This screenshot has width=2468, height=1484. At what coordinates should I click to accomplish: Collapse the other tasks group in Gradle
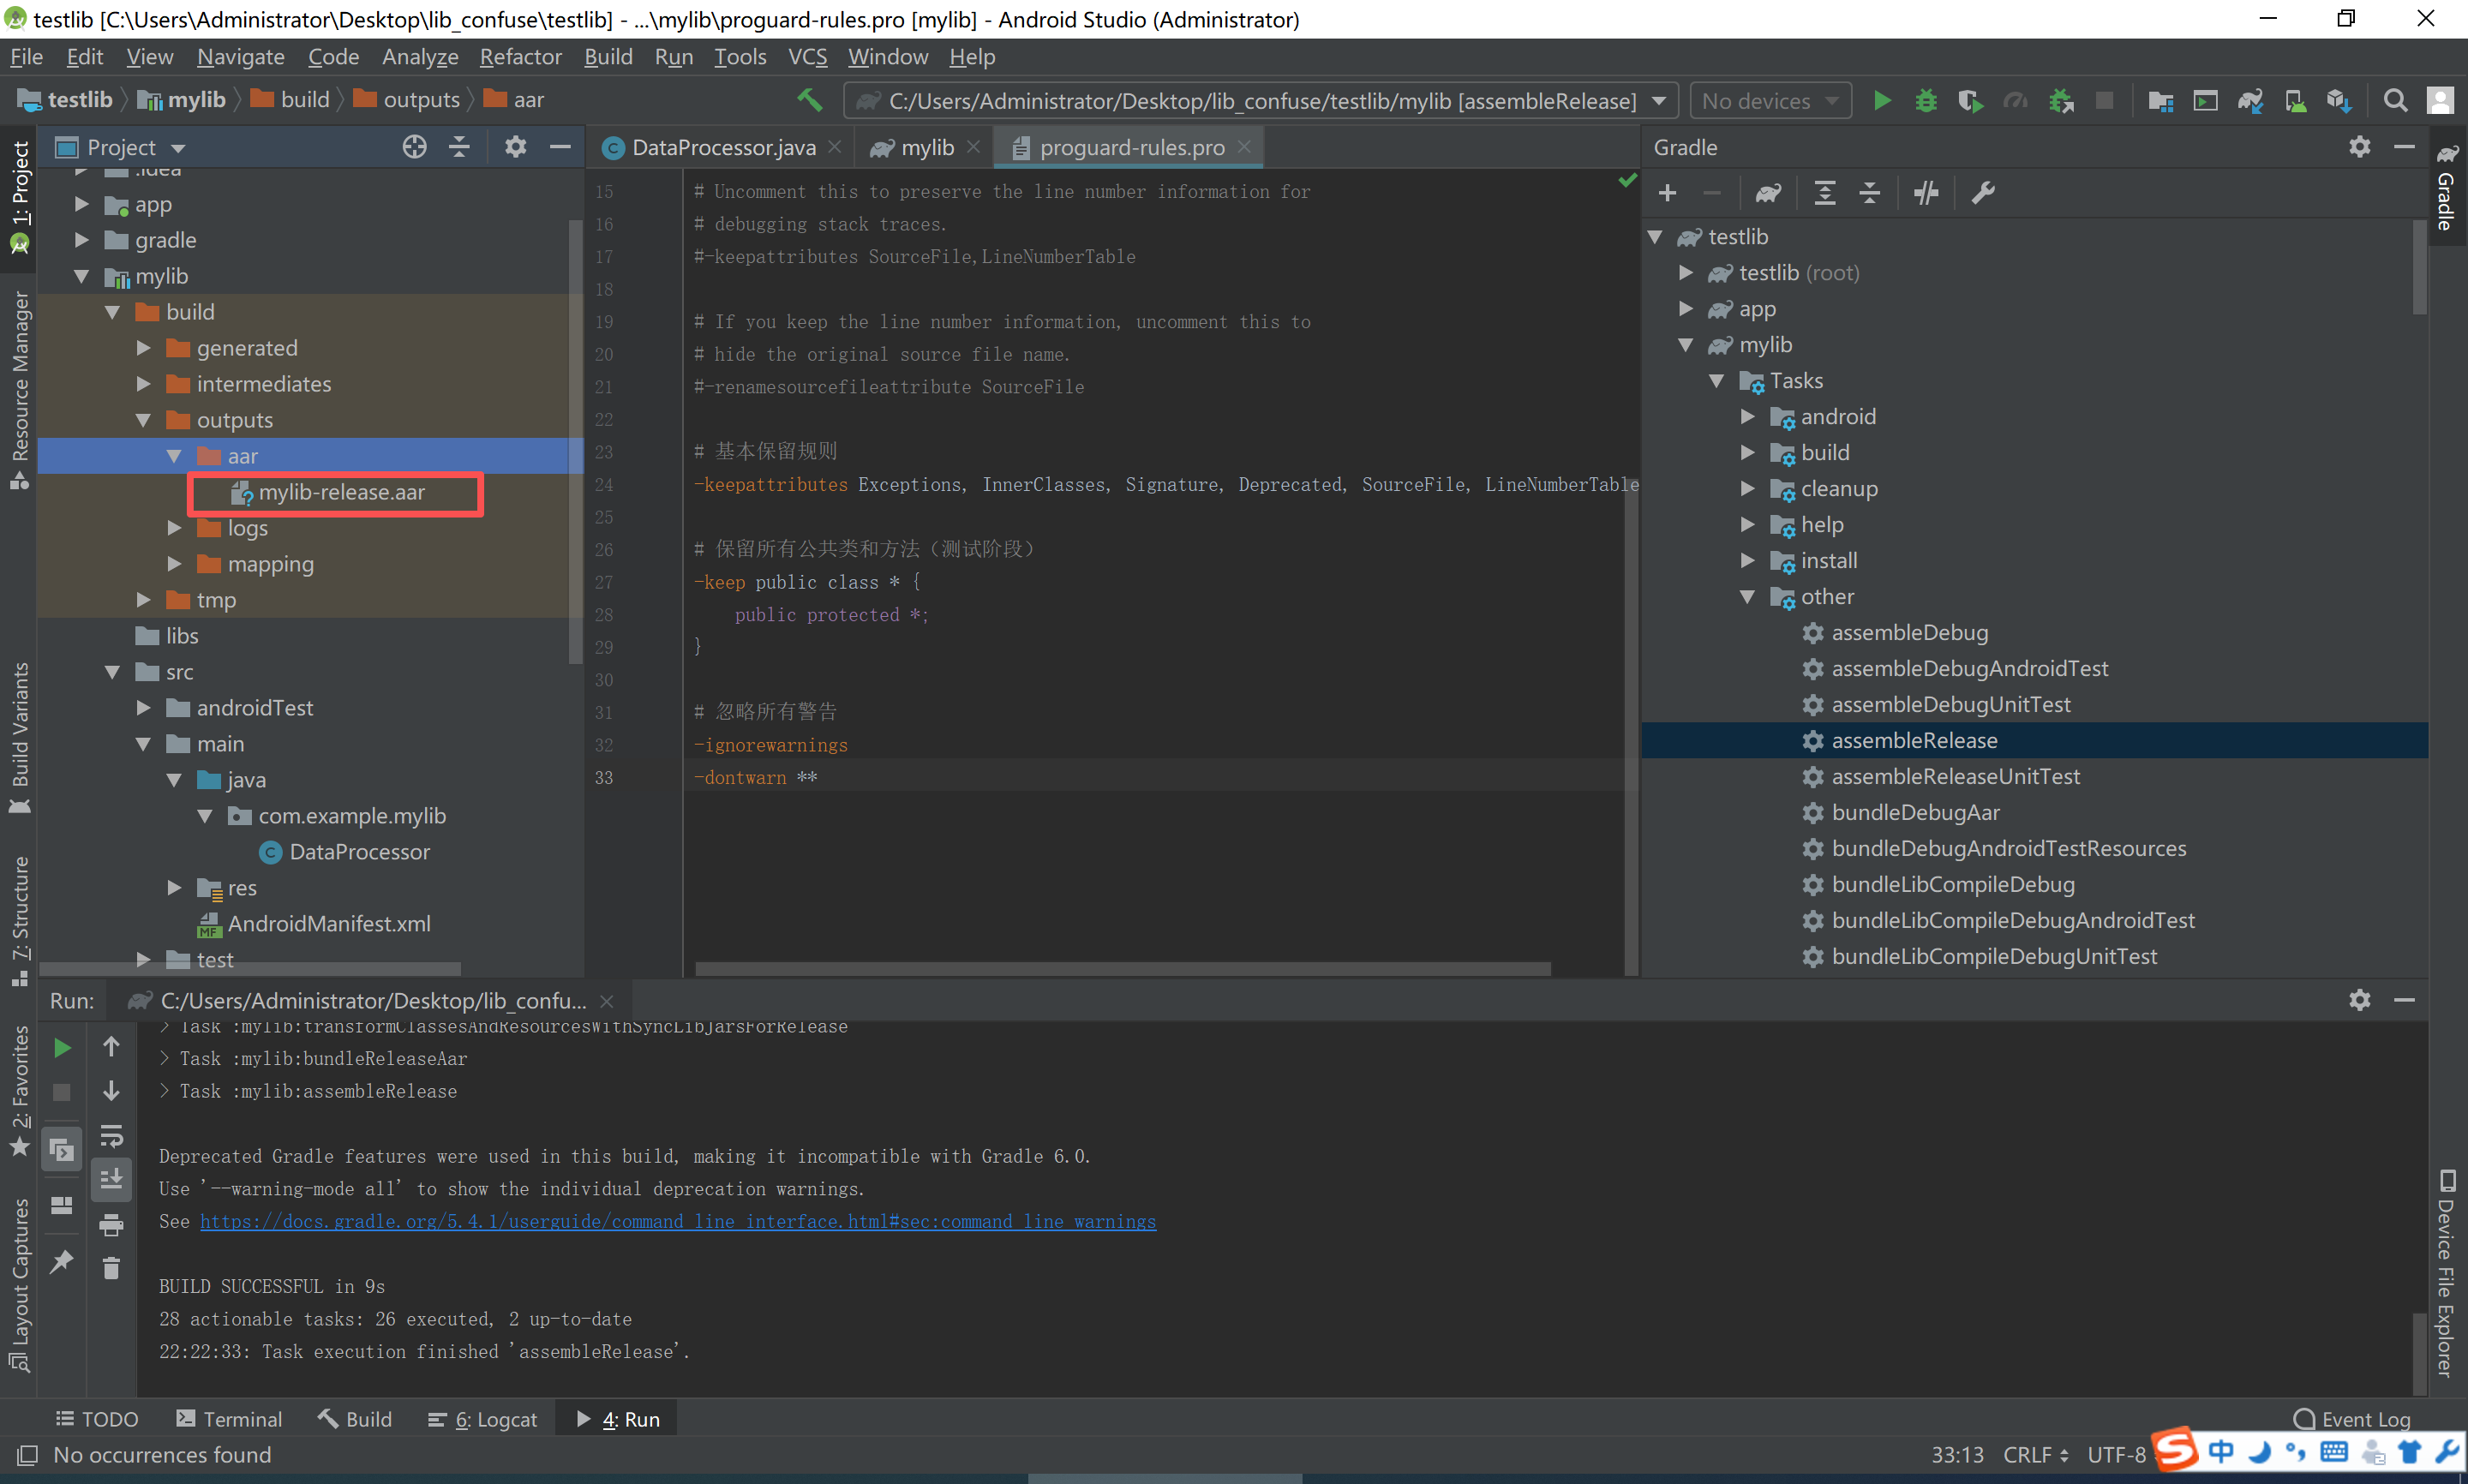1747,597
